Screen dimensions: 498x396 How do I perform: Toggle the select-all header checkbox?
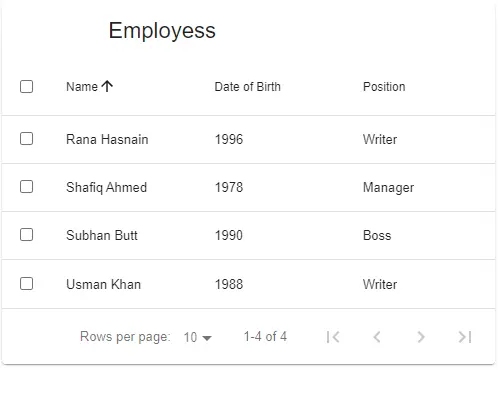[x=26, y=86]
